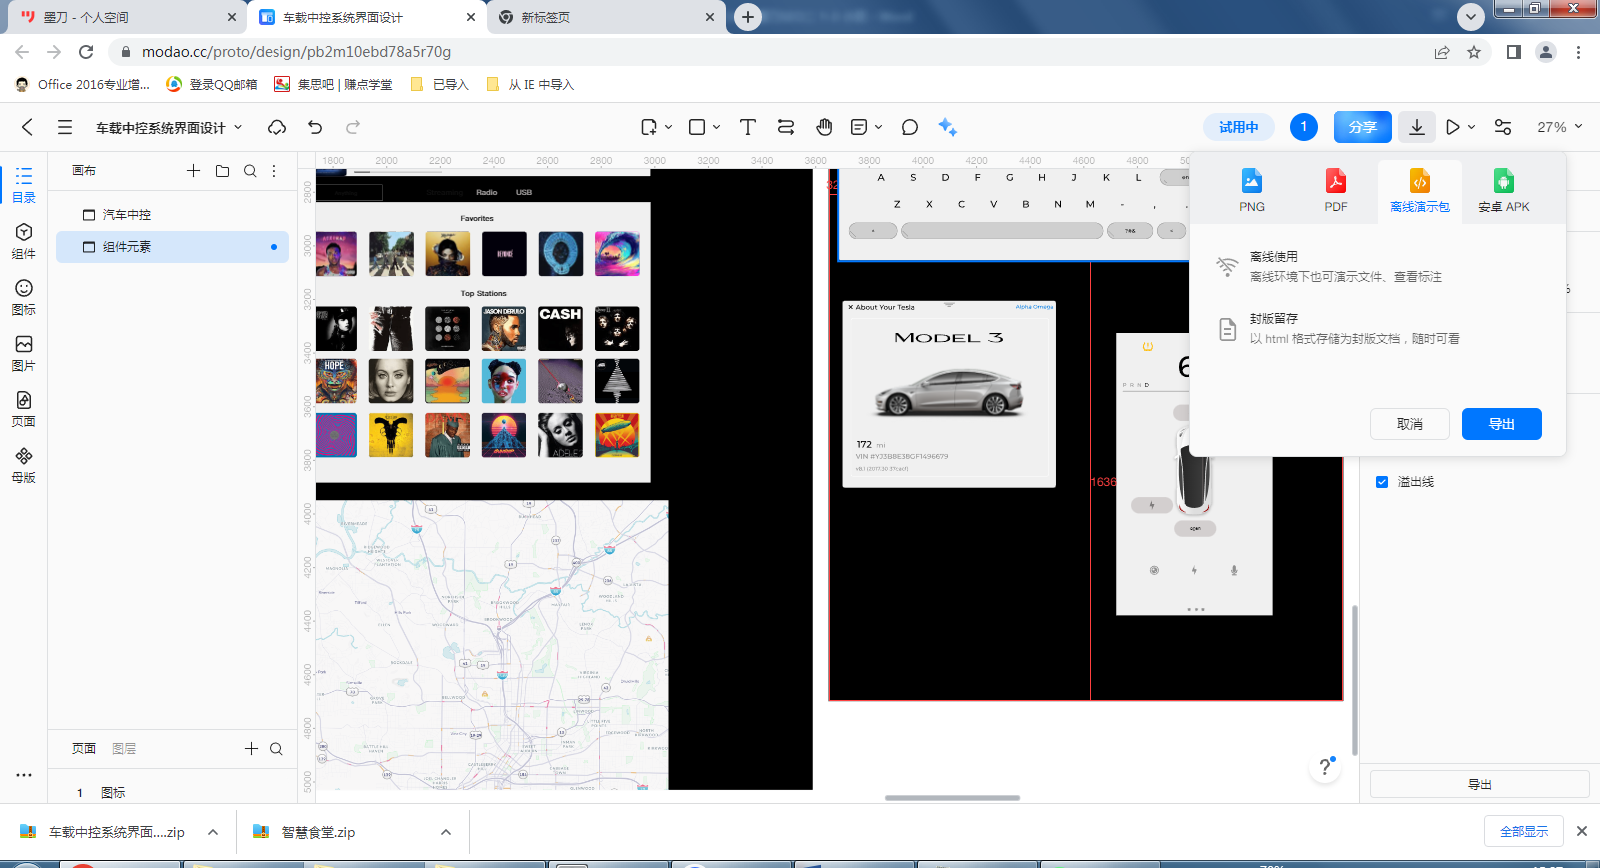This screenshot has width=1600, height=868.
Task: Expand the rectangle shape tool dropdown arrow
Action: pyautogui.click(x=717, y=127)
